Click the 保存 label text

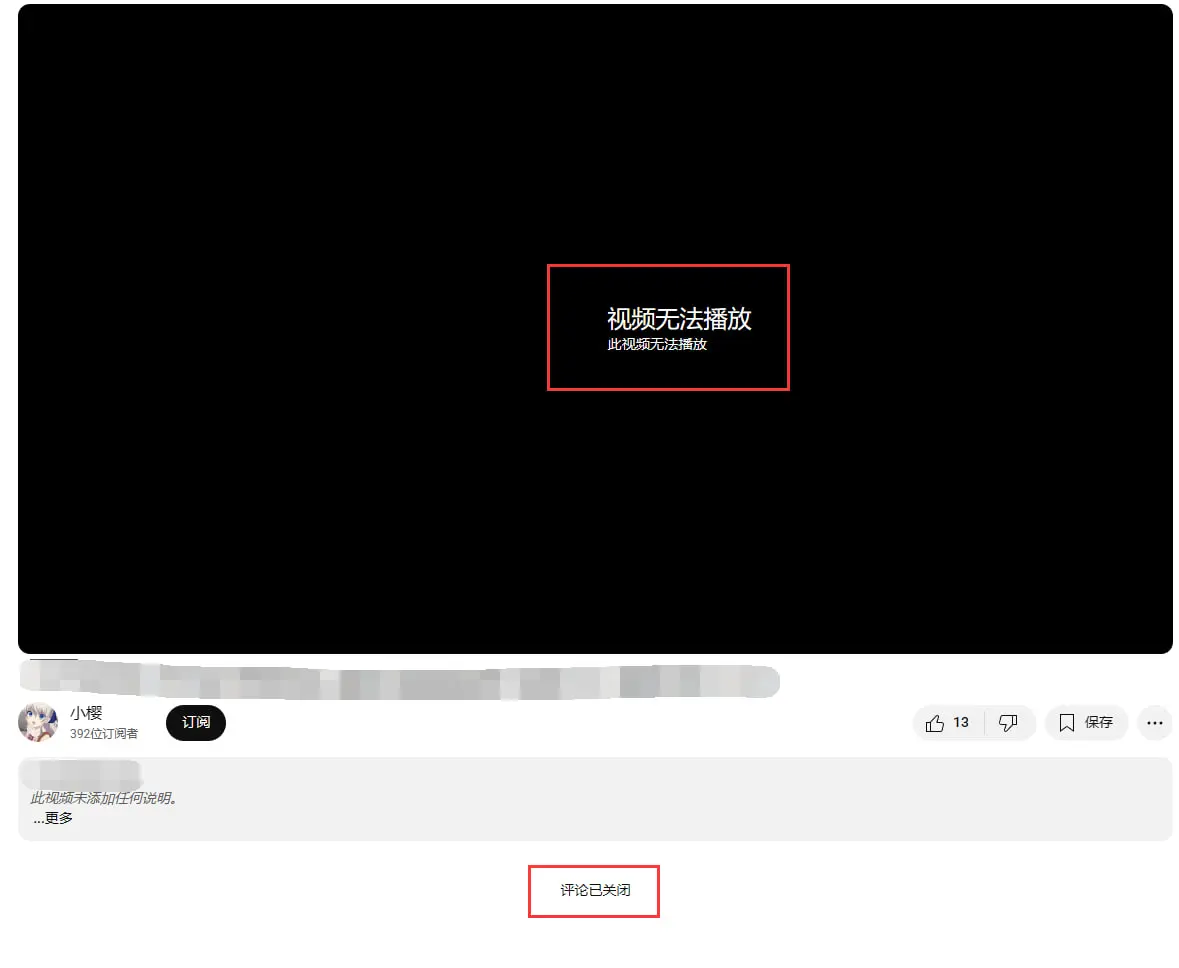[x=1099, y=722]
